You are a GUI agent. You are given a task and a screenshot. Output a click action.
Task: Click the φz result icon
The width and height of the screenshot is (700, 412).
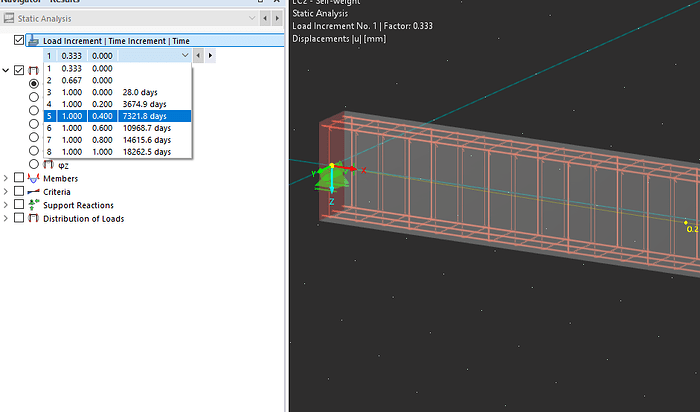click(x=48, y=165)
